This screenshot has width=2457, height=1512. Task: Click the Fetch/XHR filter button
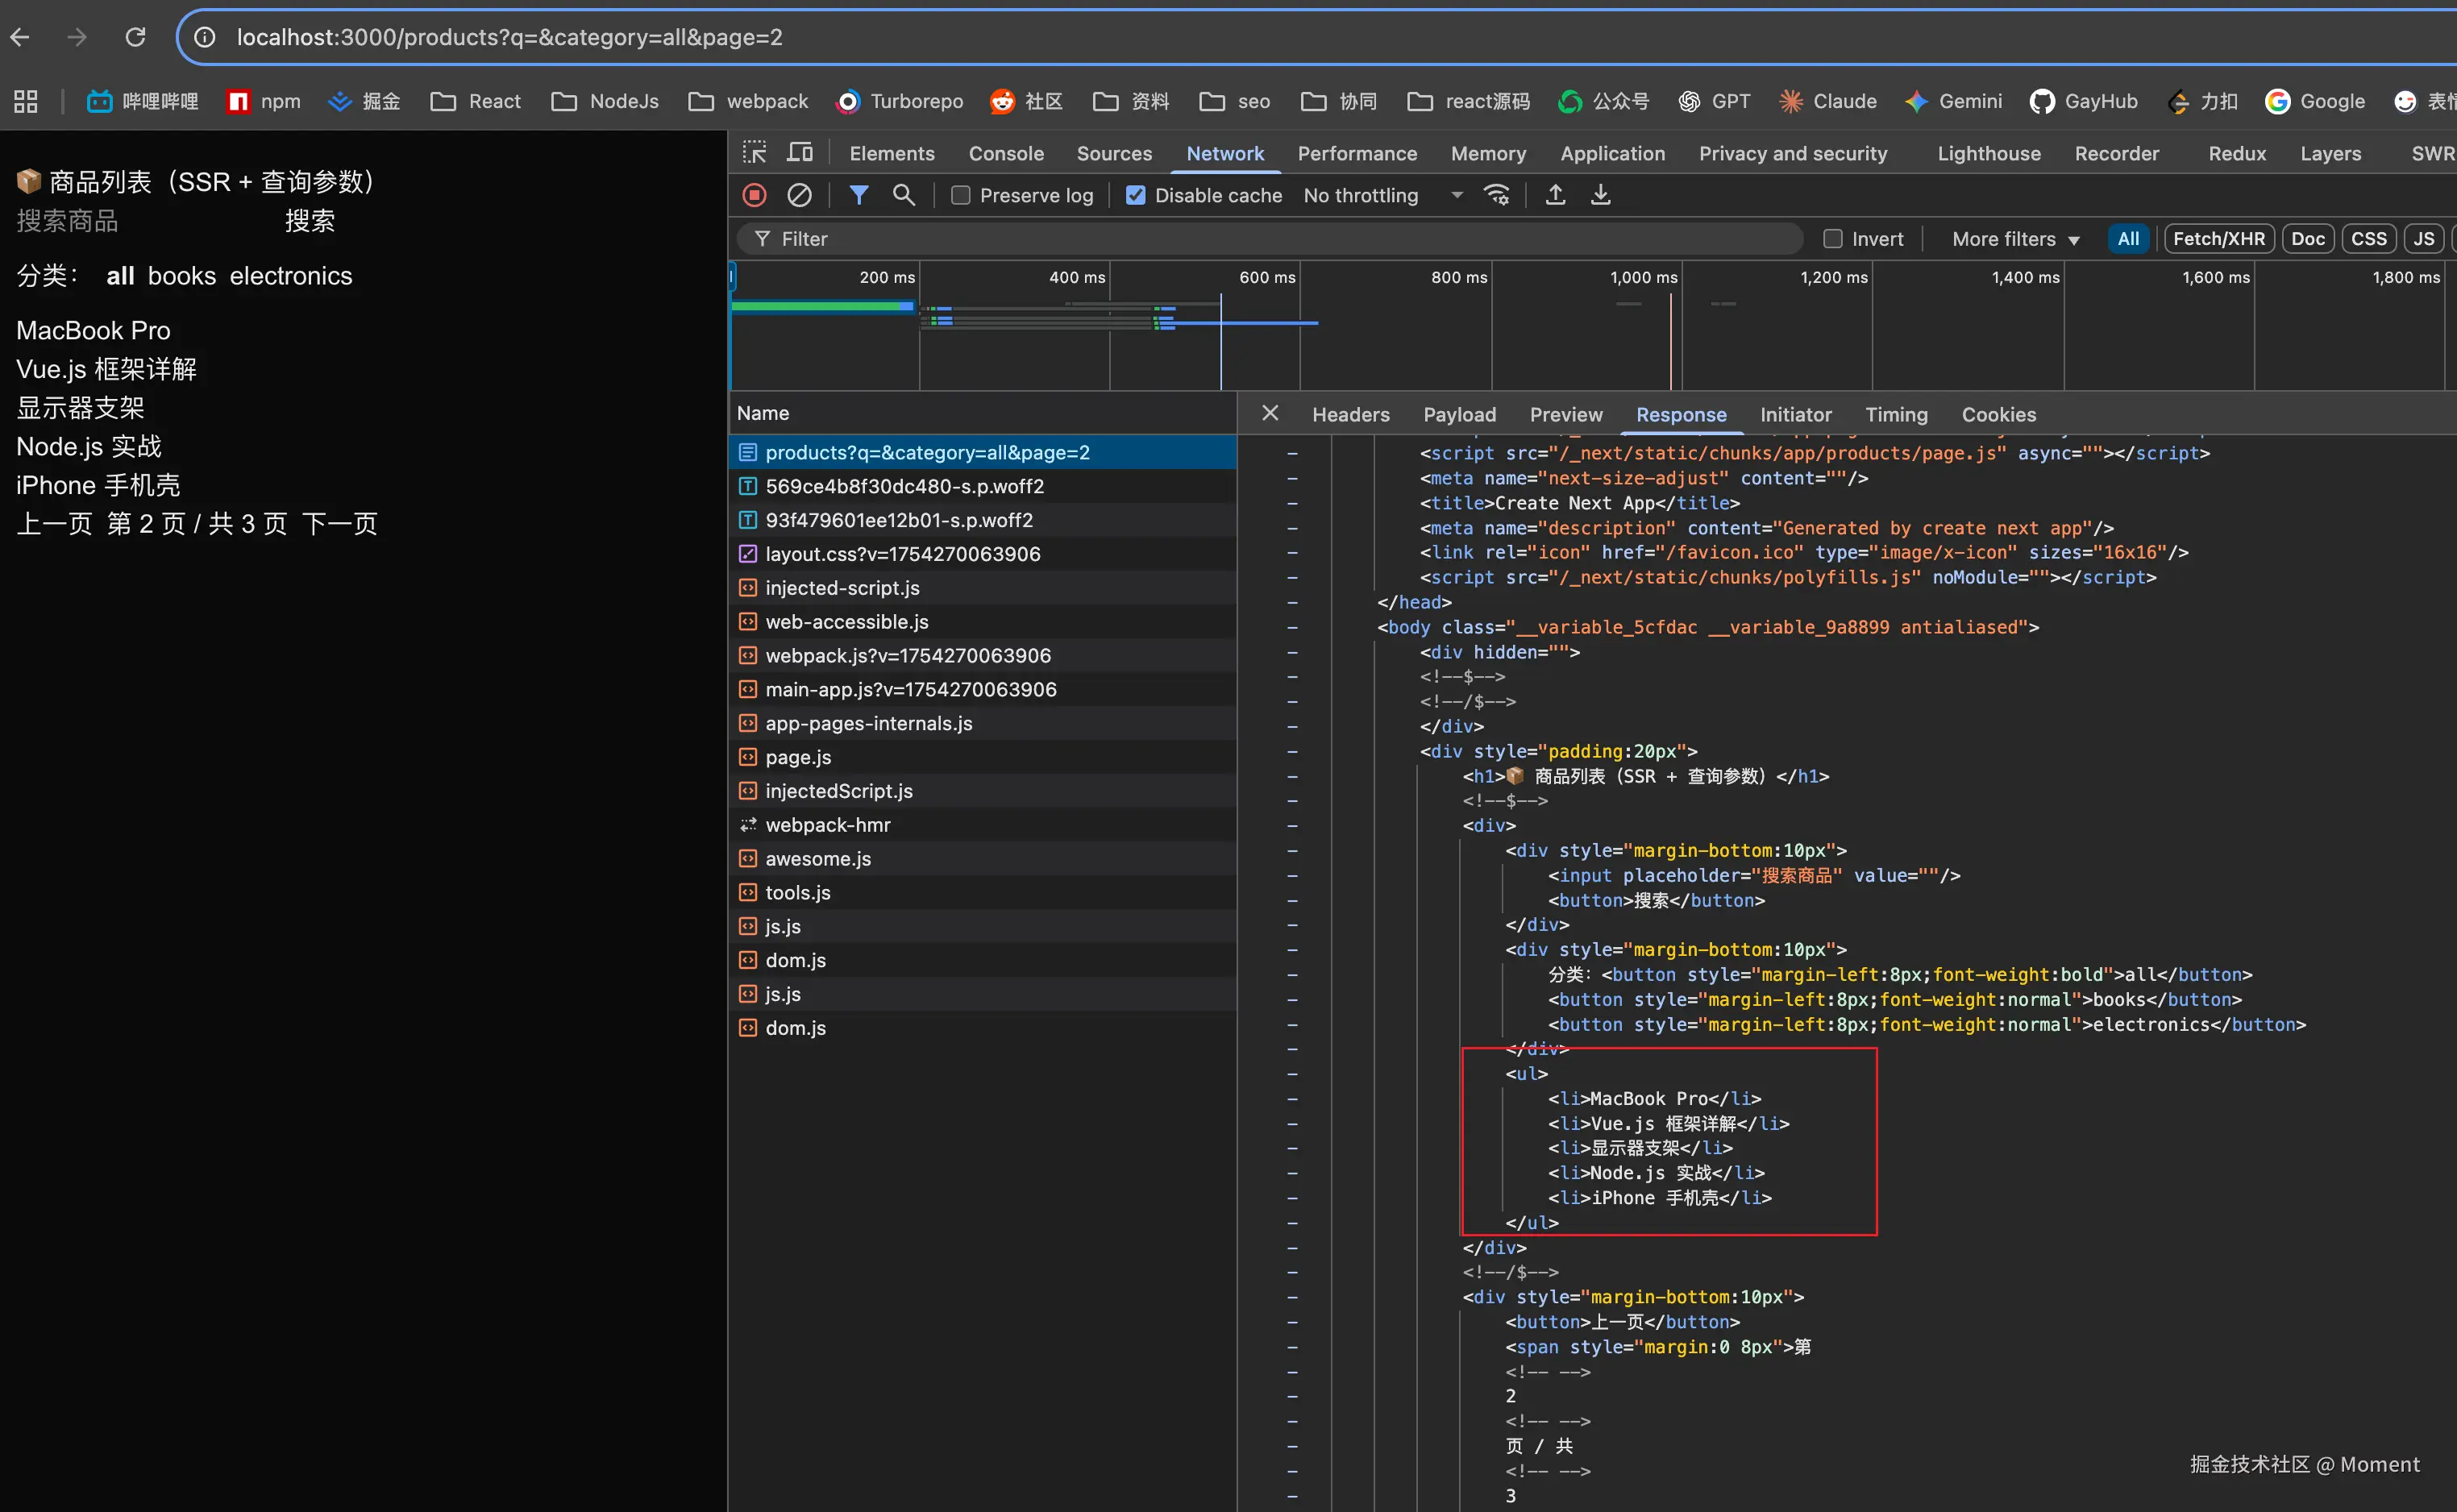(x=2218, y=239)
